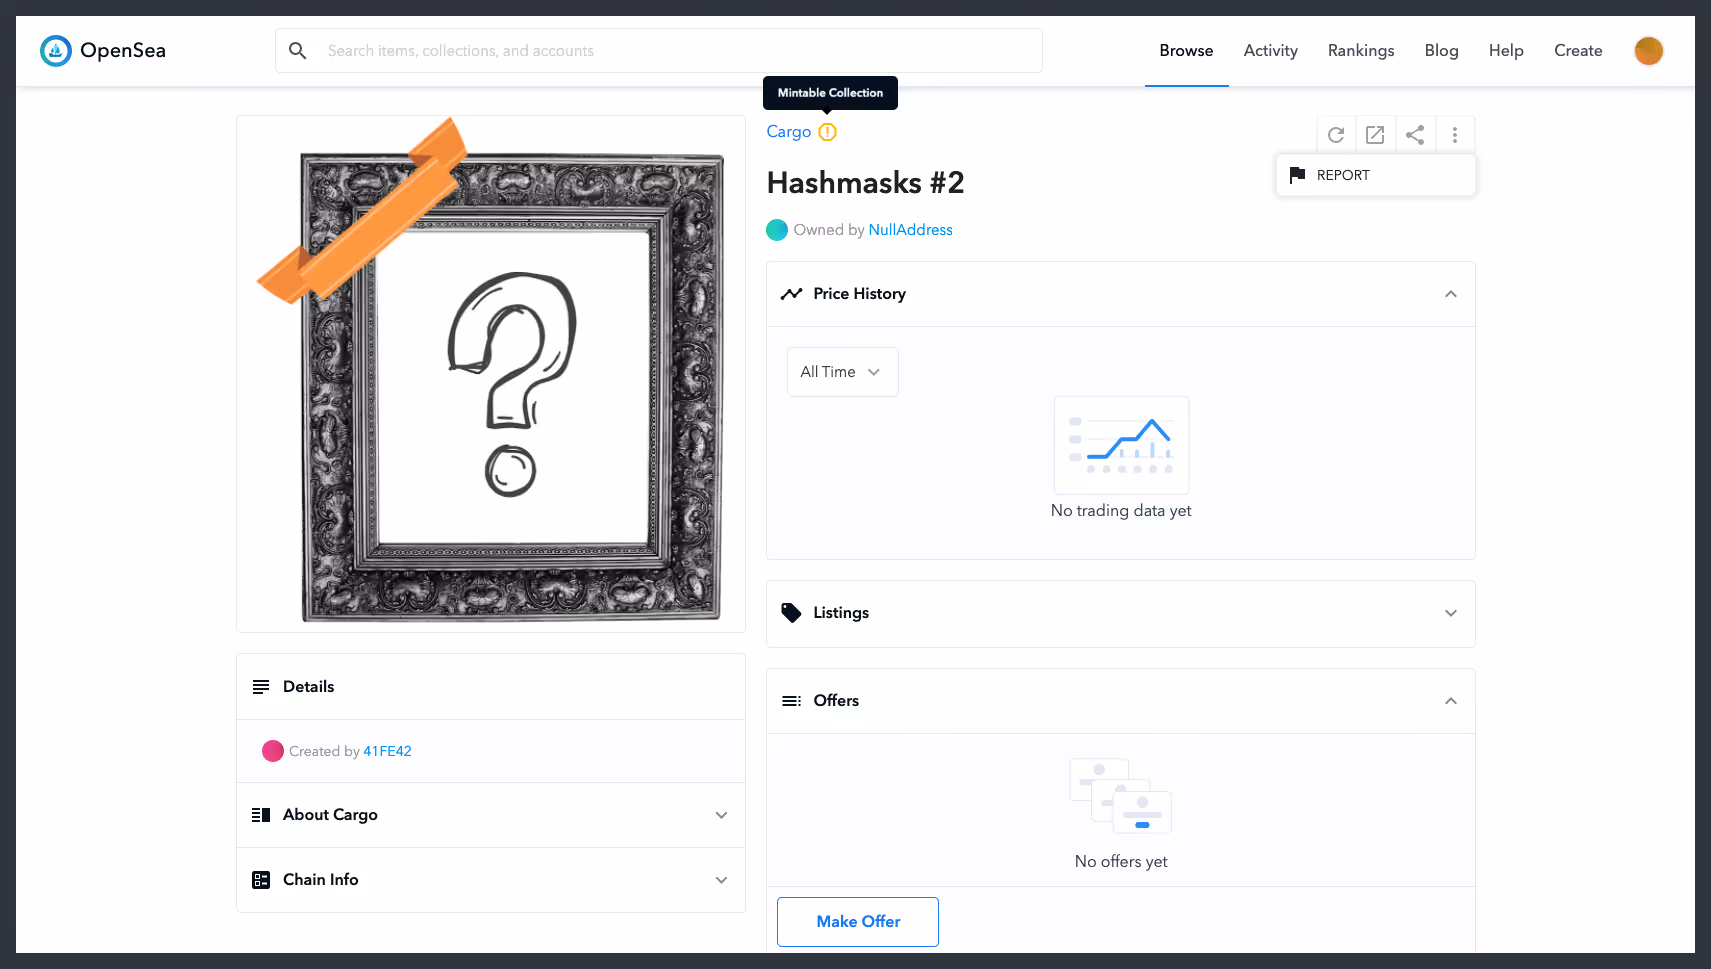The image size is (1711, 969).
Task: Click the search magnifier icon
Action: 298,51
